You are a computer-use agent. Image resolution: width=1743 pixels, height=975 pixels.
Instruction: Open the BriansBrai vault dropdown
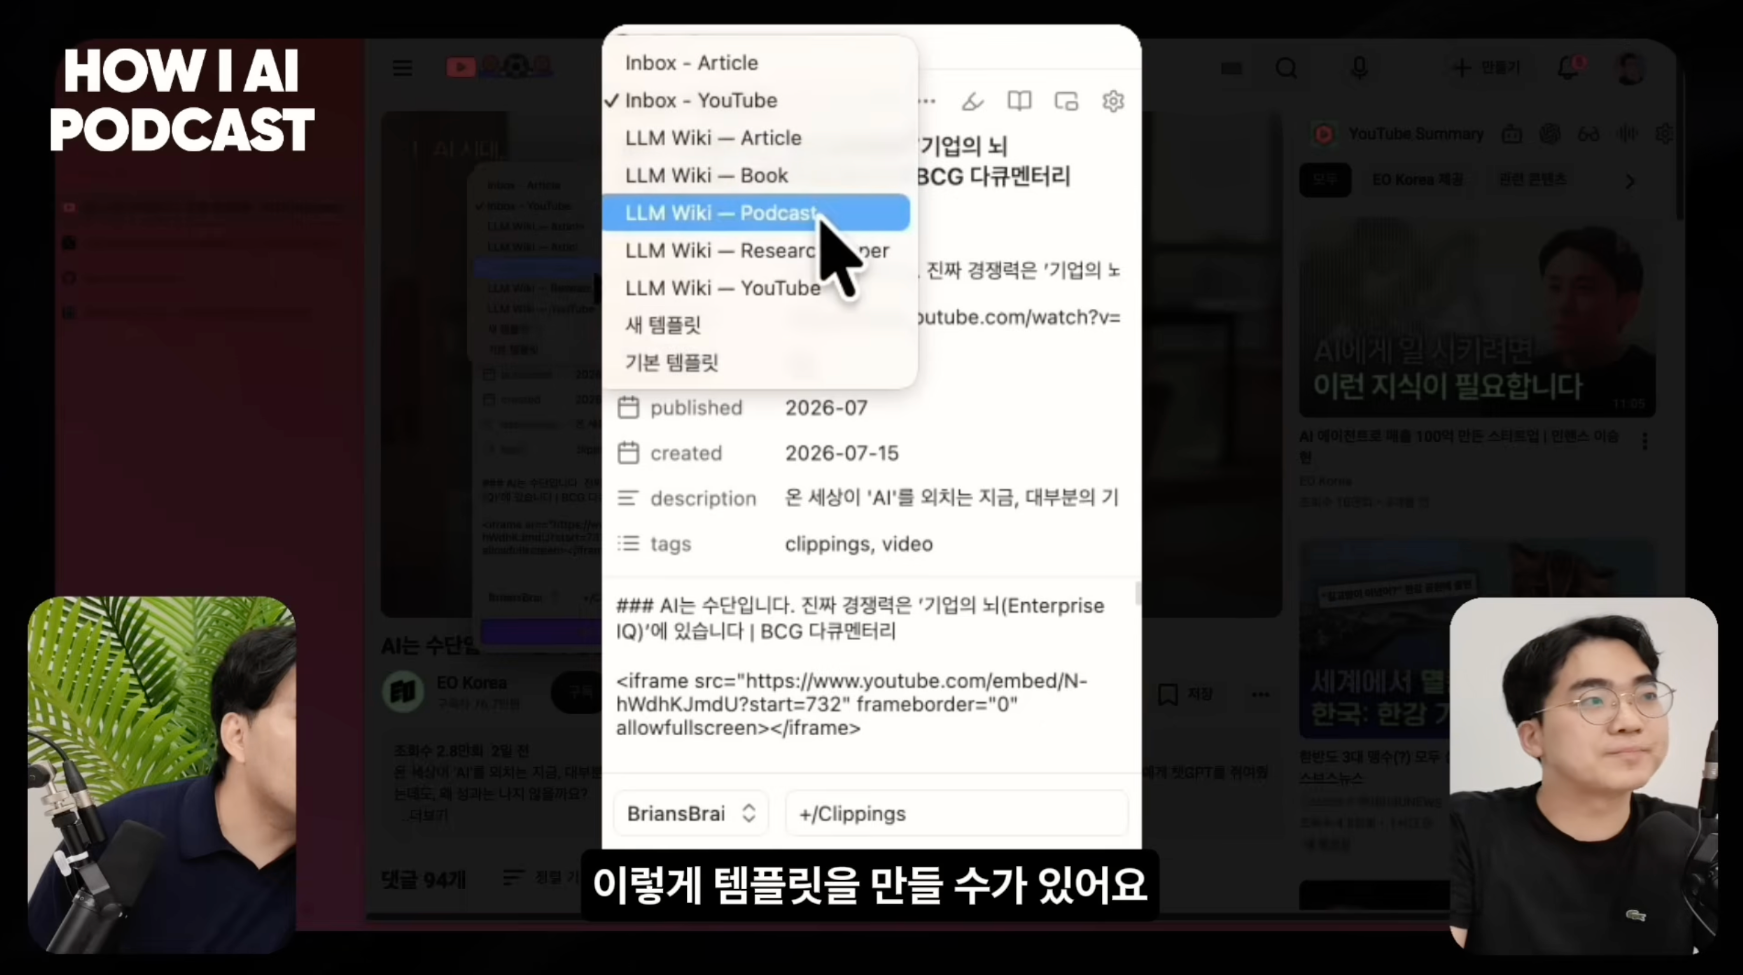tap(691, 814)
